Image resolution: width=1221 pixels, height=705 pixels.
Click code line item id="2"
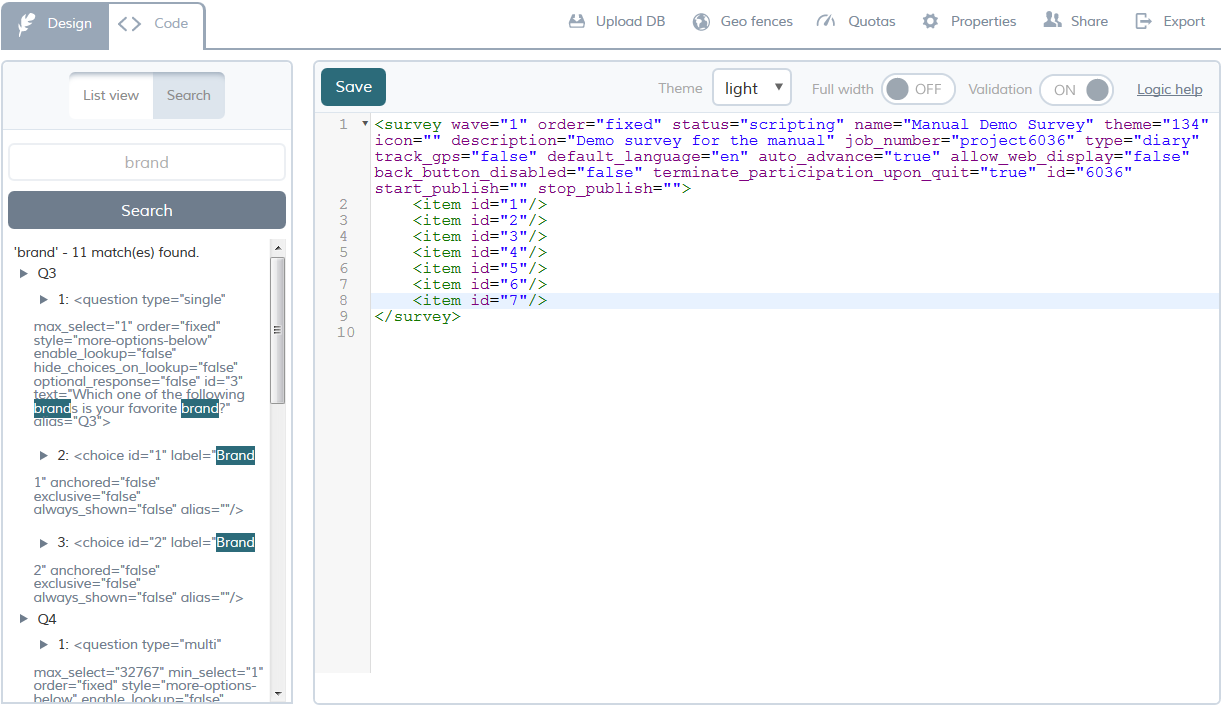click(480, 220)
